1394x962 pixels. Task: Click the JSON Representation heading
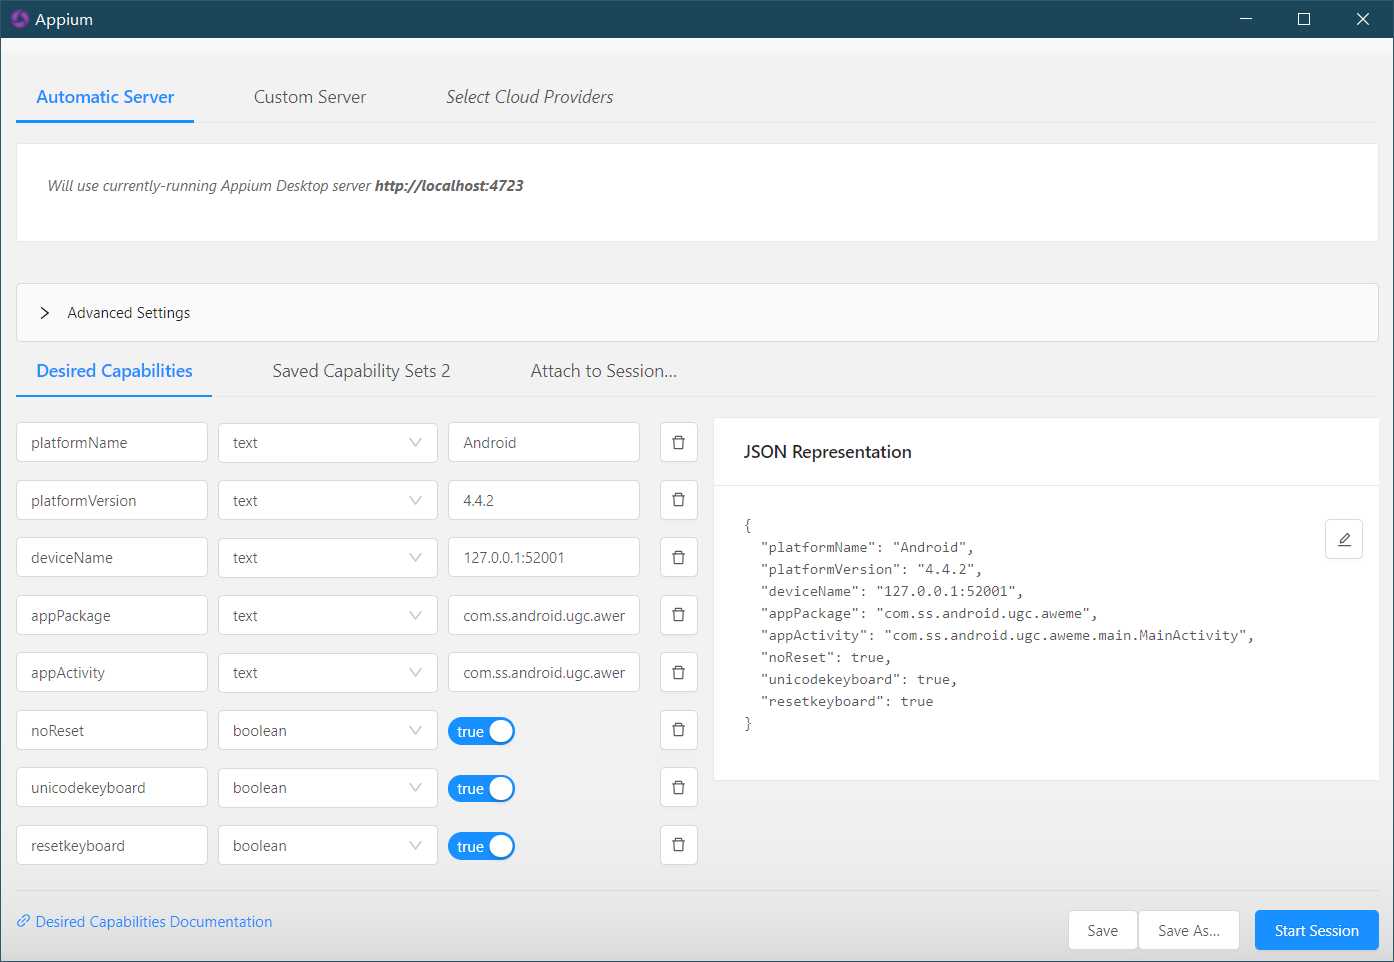[x=827, y=452]
